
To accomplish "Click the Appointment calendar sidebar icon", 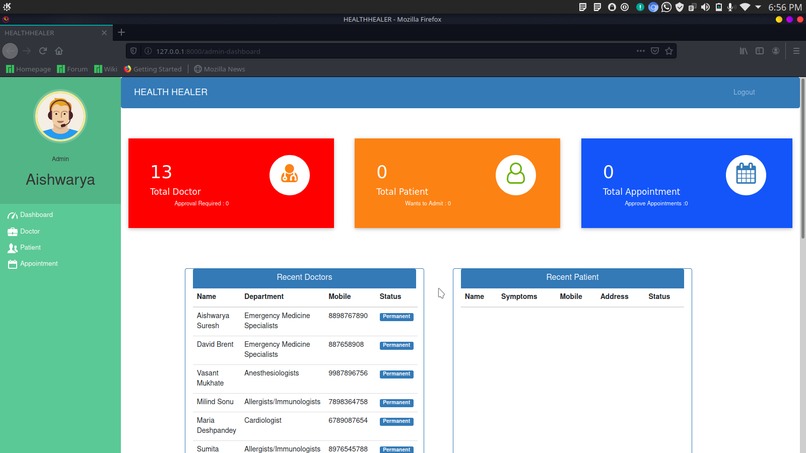I will [x=12, y=264].
